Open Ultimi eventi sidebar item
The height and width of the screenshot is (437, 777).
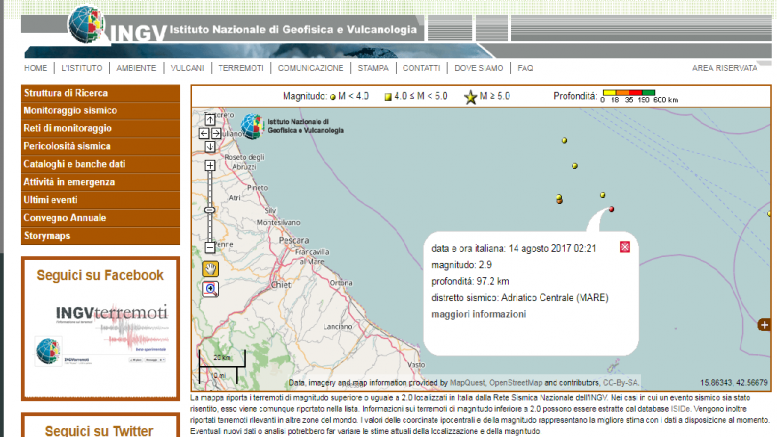tap(51, 200)
